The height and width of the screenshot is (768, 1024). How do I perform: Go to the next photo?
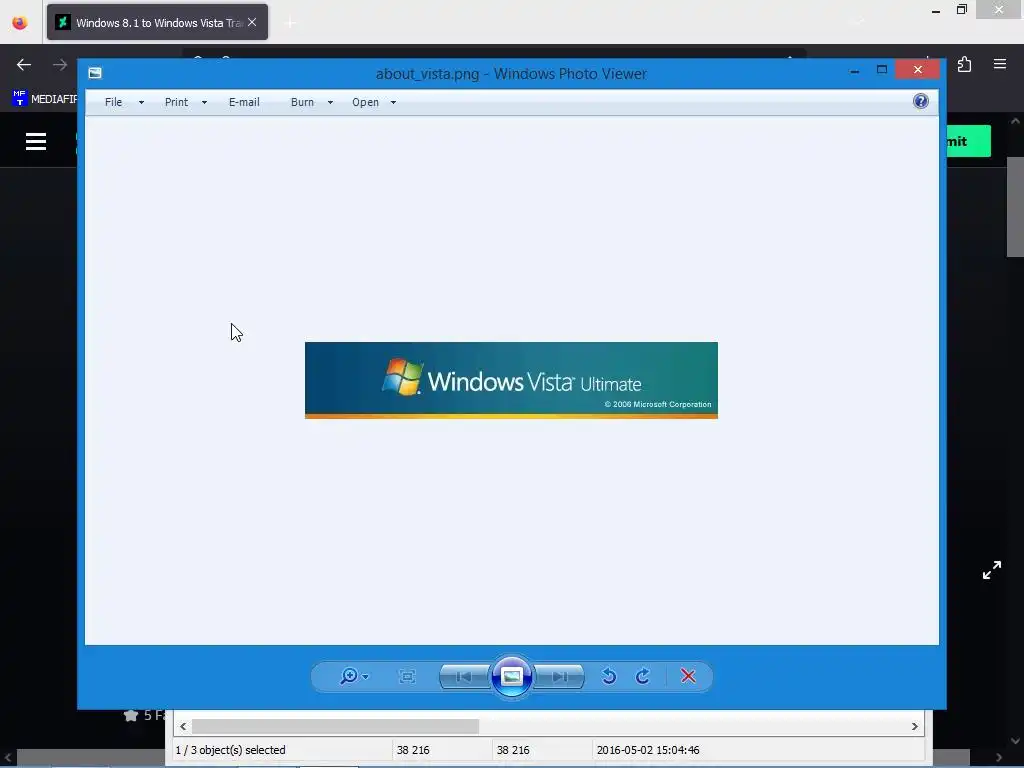pos(560,677)
